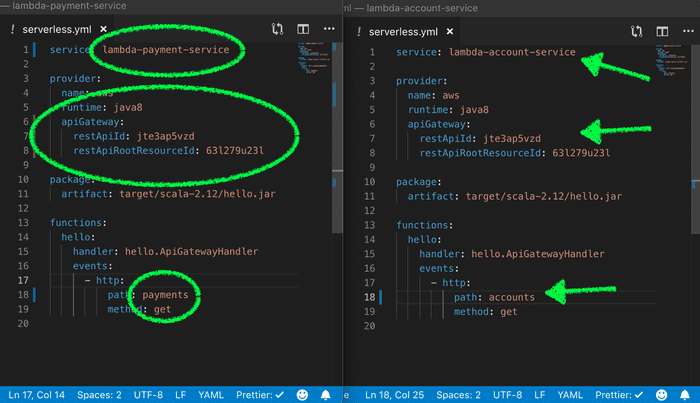700x403 pixels.
Task: Click 'provider:' key in account-service editor
Action: point(421,81)
